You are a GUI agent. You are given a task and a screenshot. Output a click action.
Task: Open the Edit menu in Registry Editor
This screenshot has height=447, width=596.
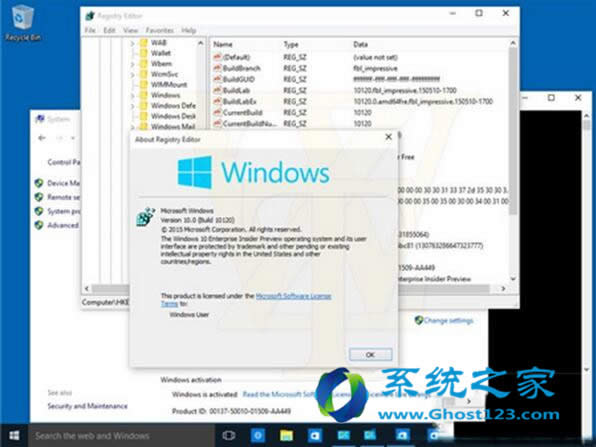coord(109,30)
